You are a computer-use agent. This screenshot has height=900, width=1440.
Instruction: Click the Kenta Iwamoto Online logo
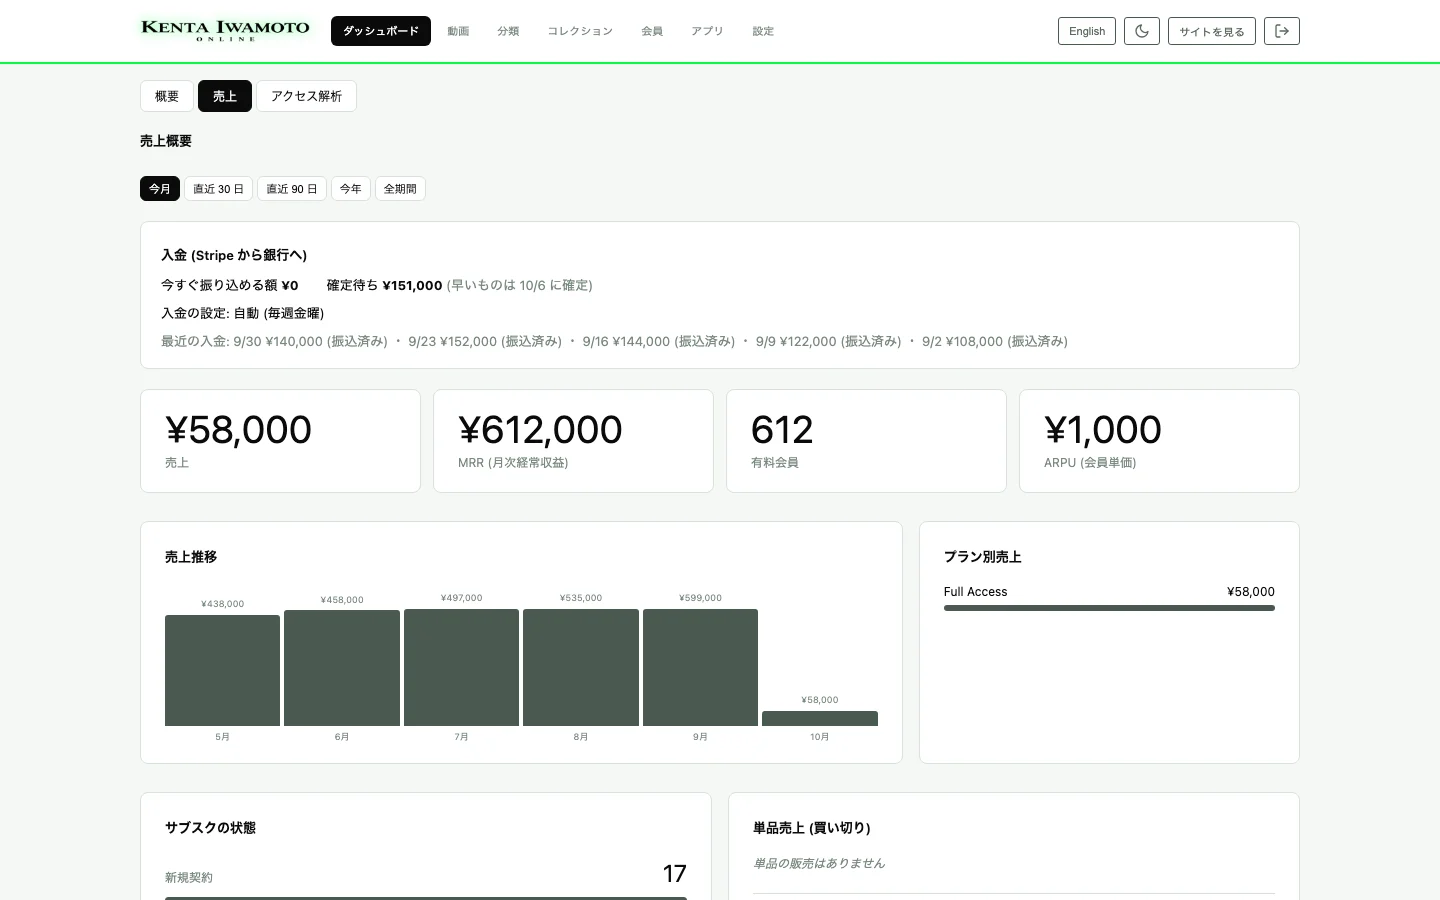(225, 30)
